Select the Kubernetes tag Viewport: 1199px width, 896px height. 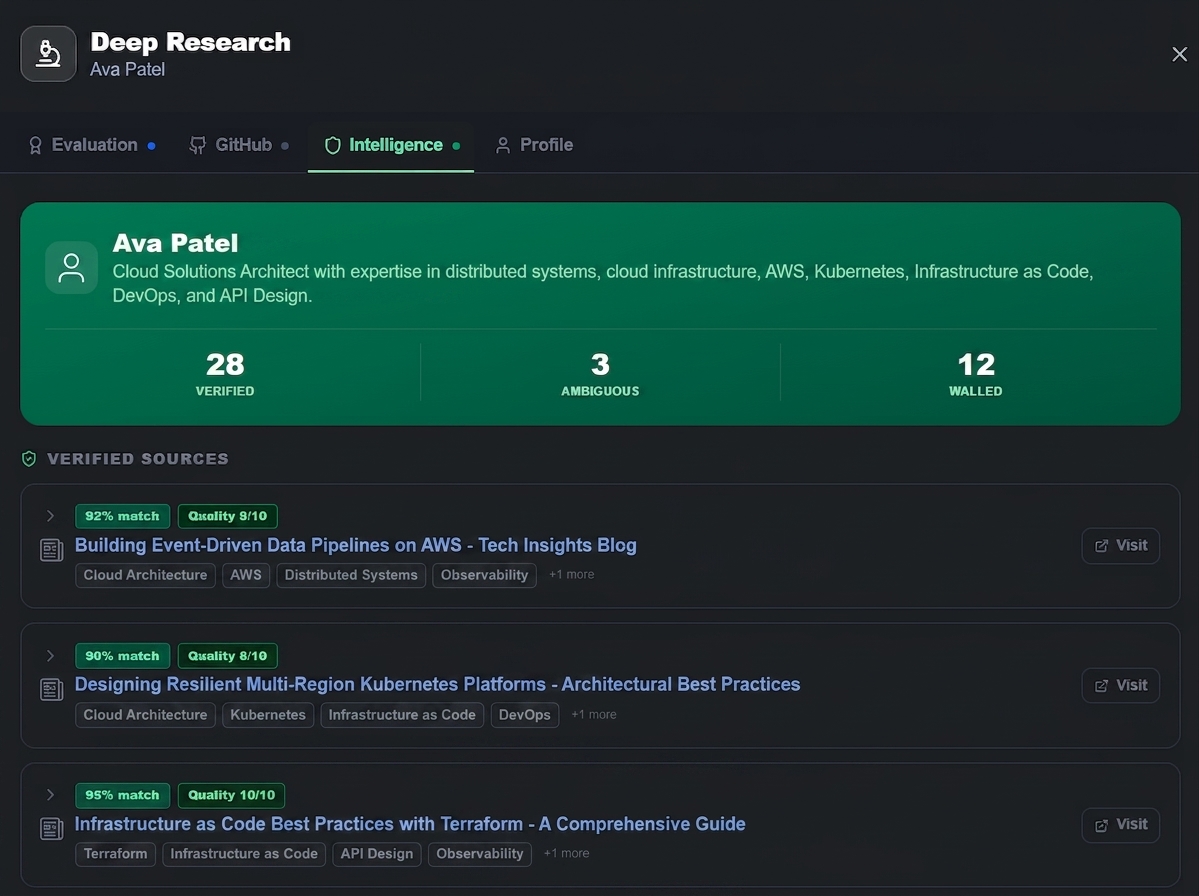(268, 715)
